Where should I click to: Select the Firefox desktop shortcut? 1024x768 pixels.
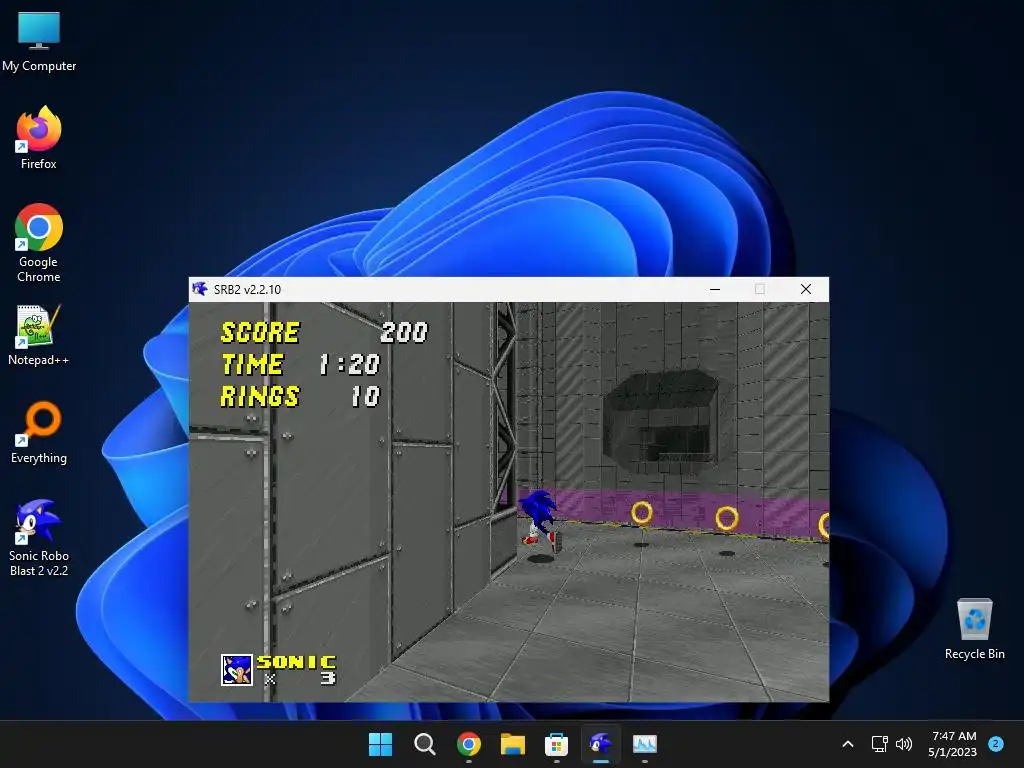[x=39, y=138]
